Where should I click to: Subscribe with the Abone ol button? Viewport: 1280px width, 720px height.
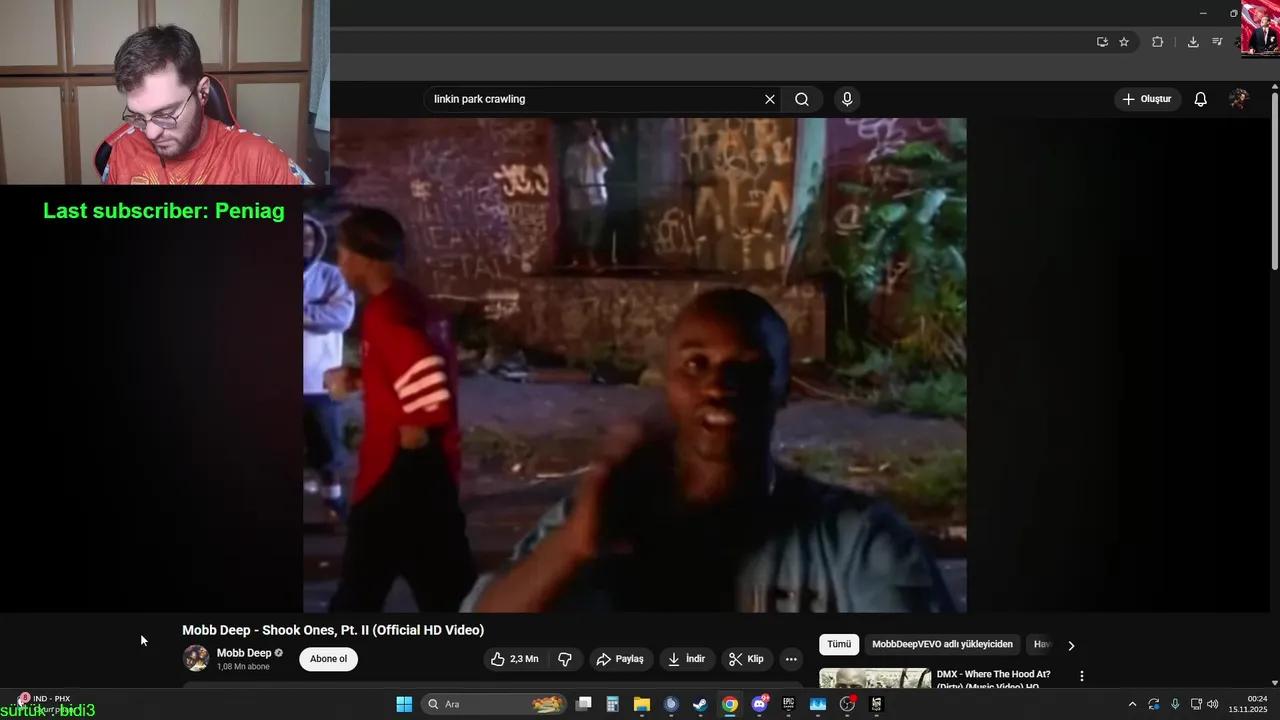click(328, 659)
